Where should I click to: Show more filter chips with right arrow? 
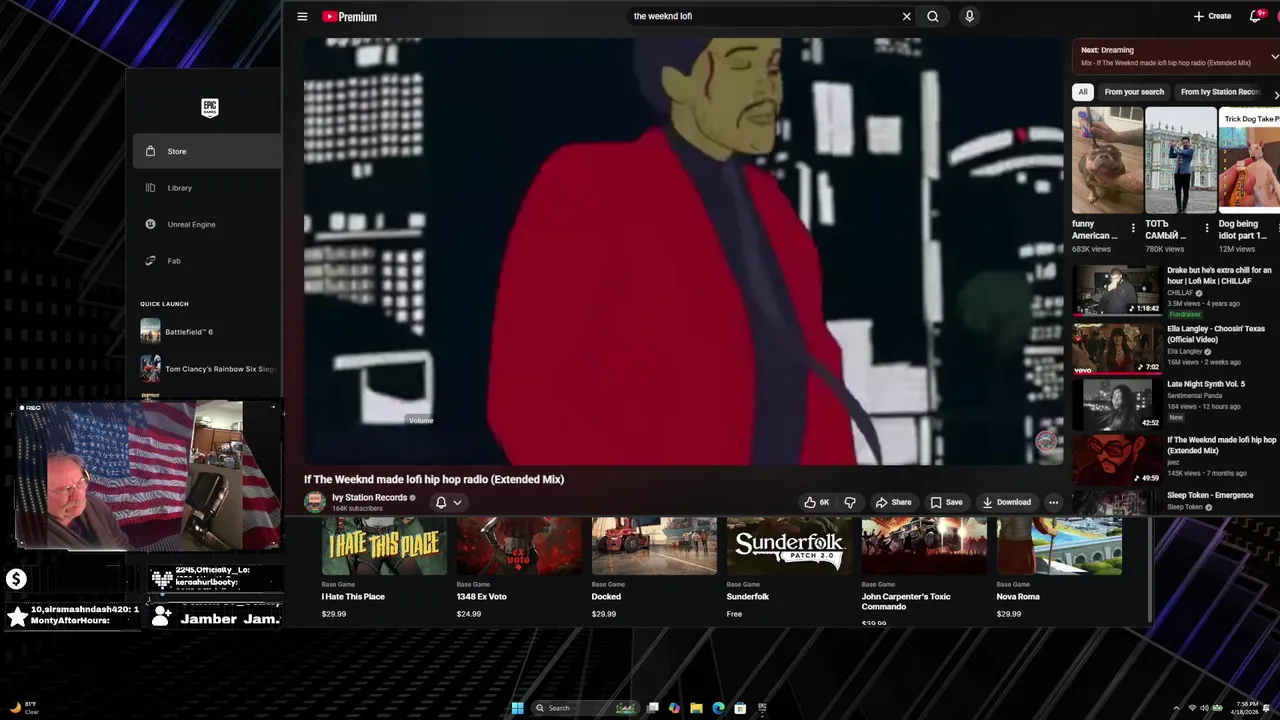pyautogui.click(x=1275, y=94)
